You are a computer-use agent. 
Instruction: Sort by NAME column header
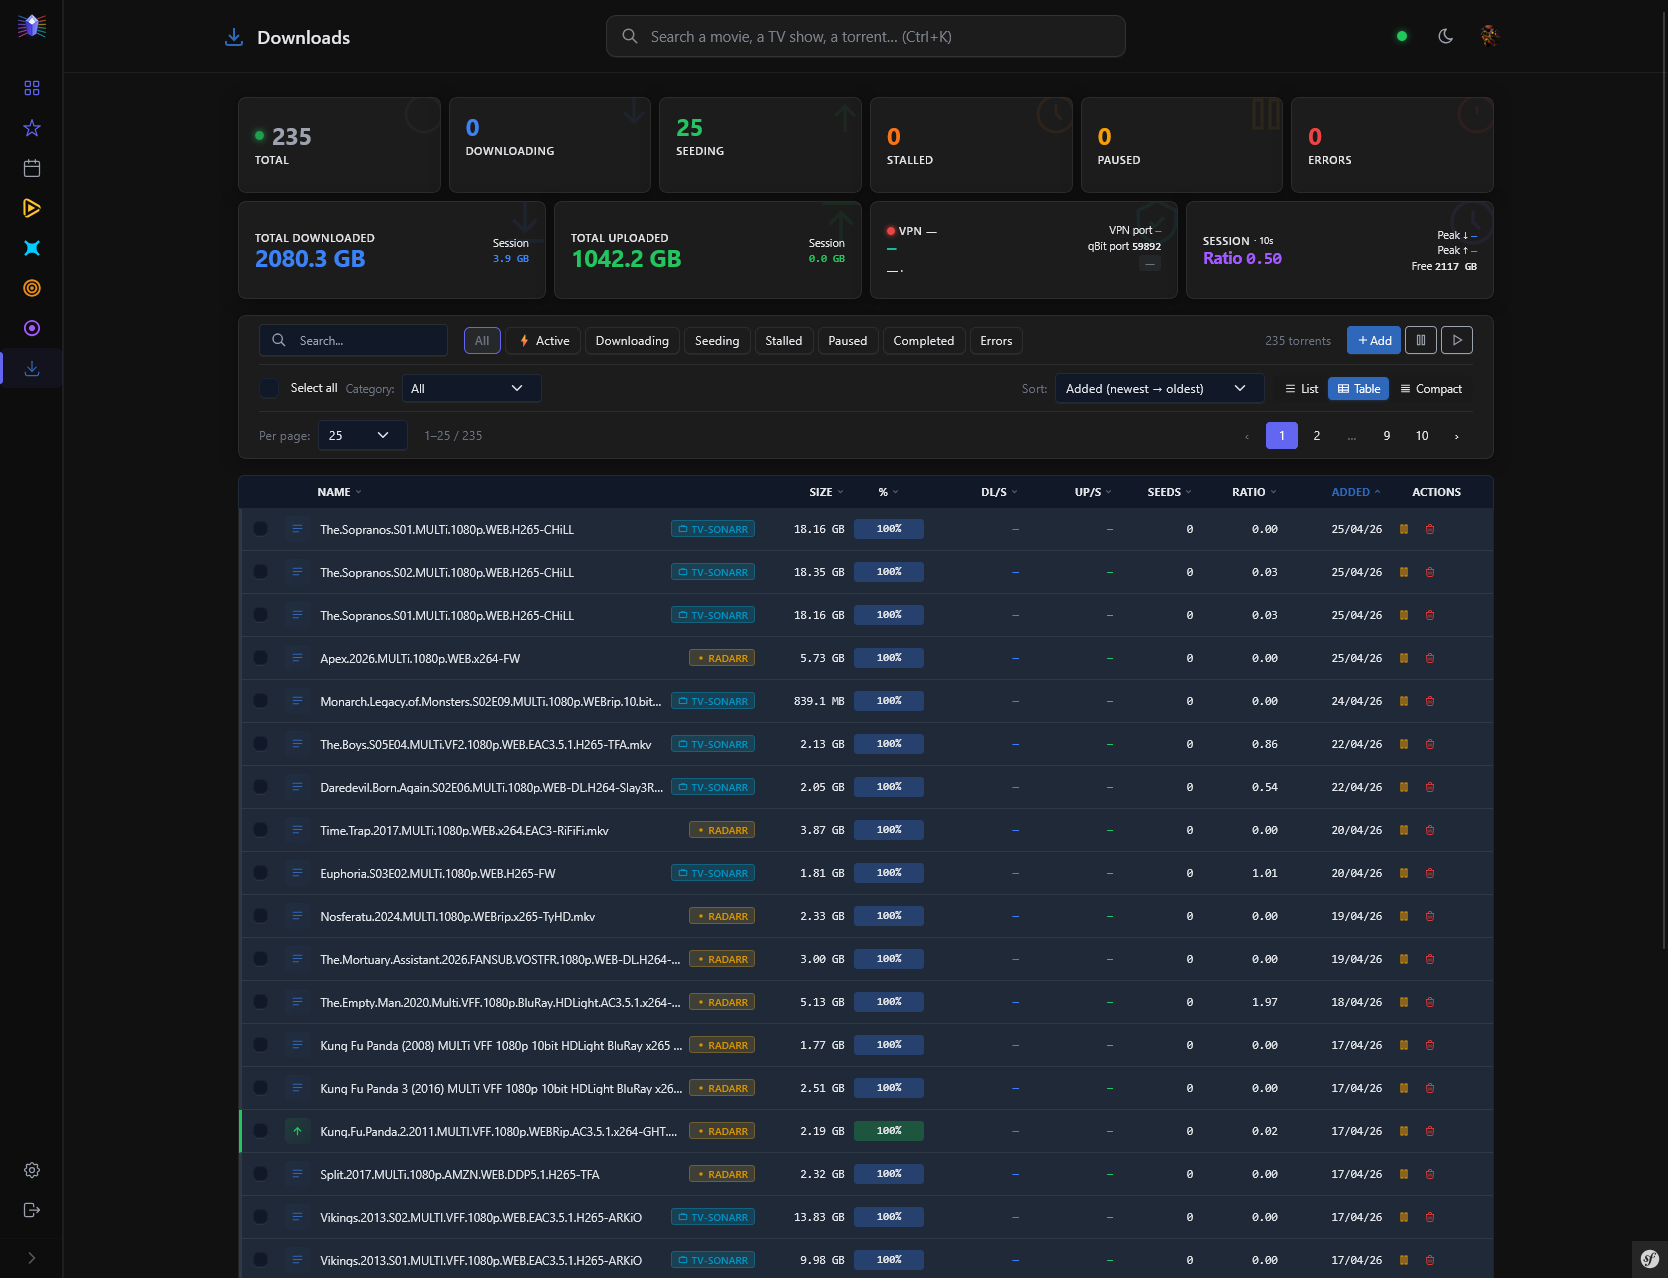339,492
